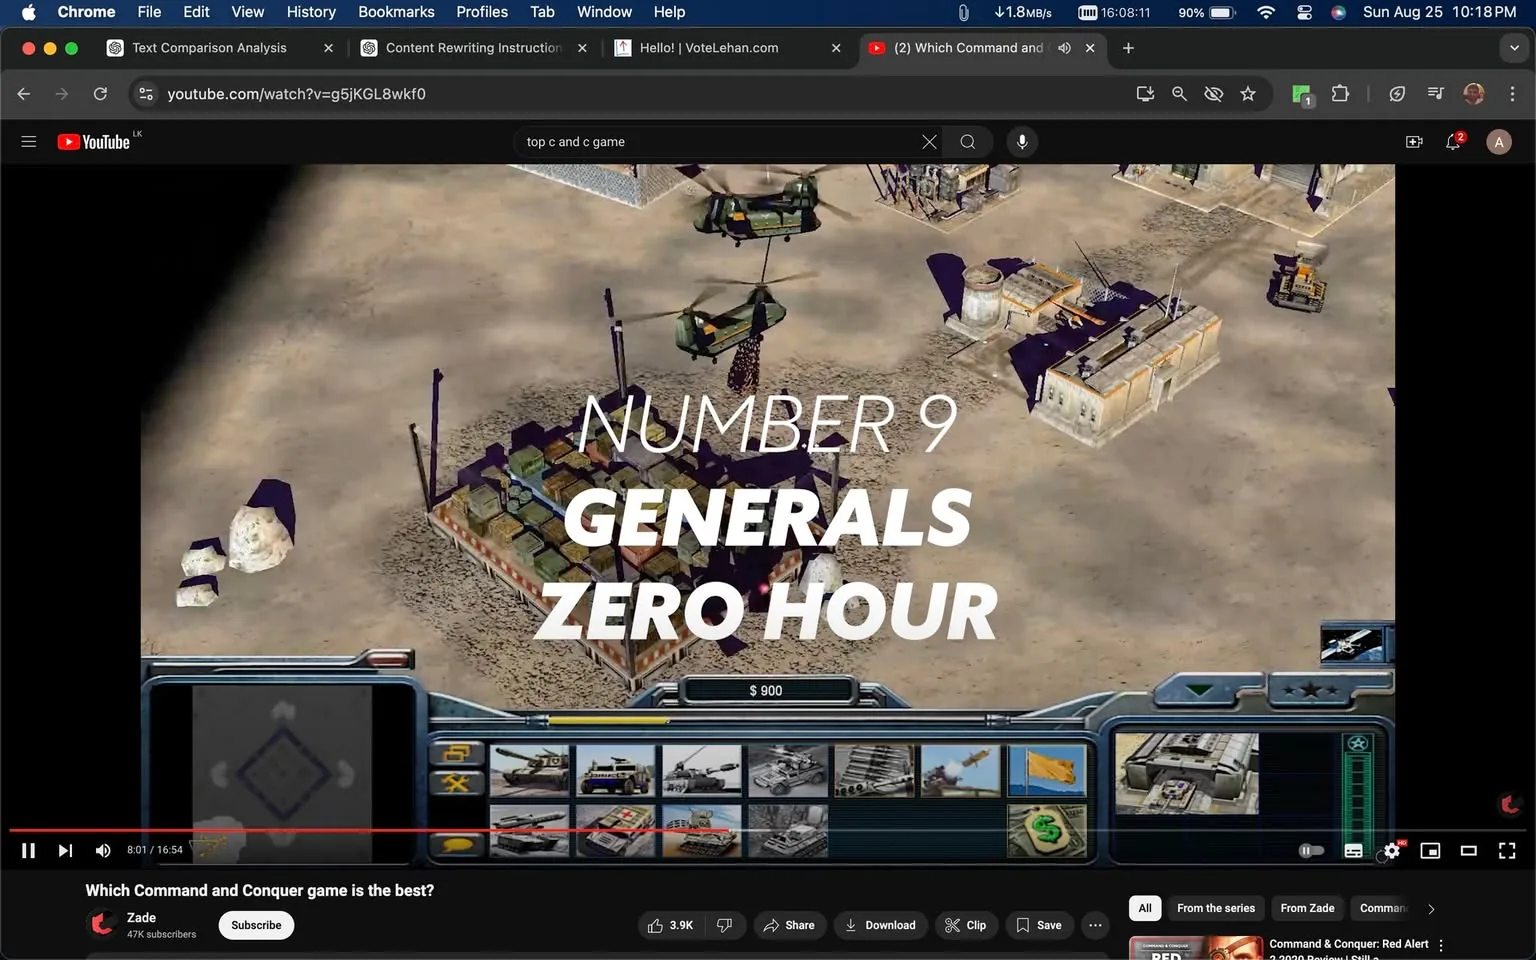Image resolution: width=1536 pixels, height=960 pixels.
Task: Switch to miniplayer mode
Action: 1430,850
